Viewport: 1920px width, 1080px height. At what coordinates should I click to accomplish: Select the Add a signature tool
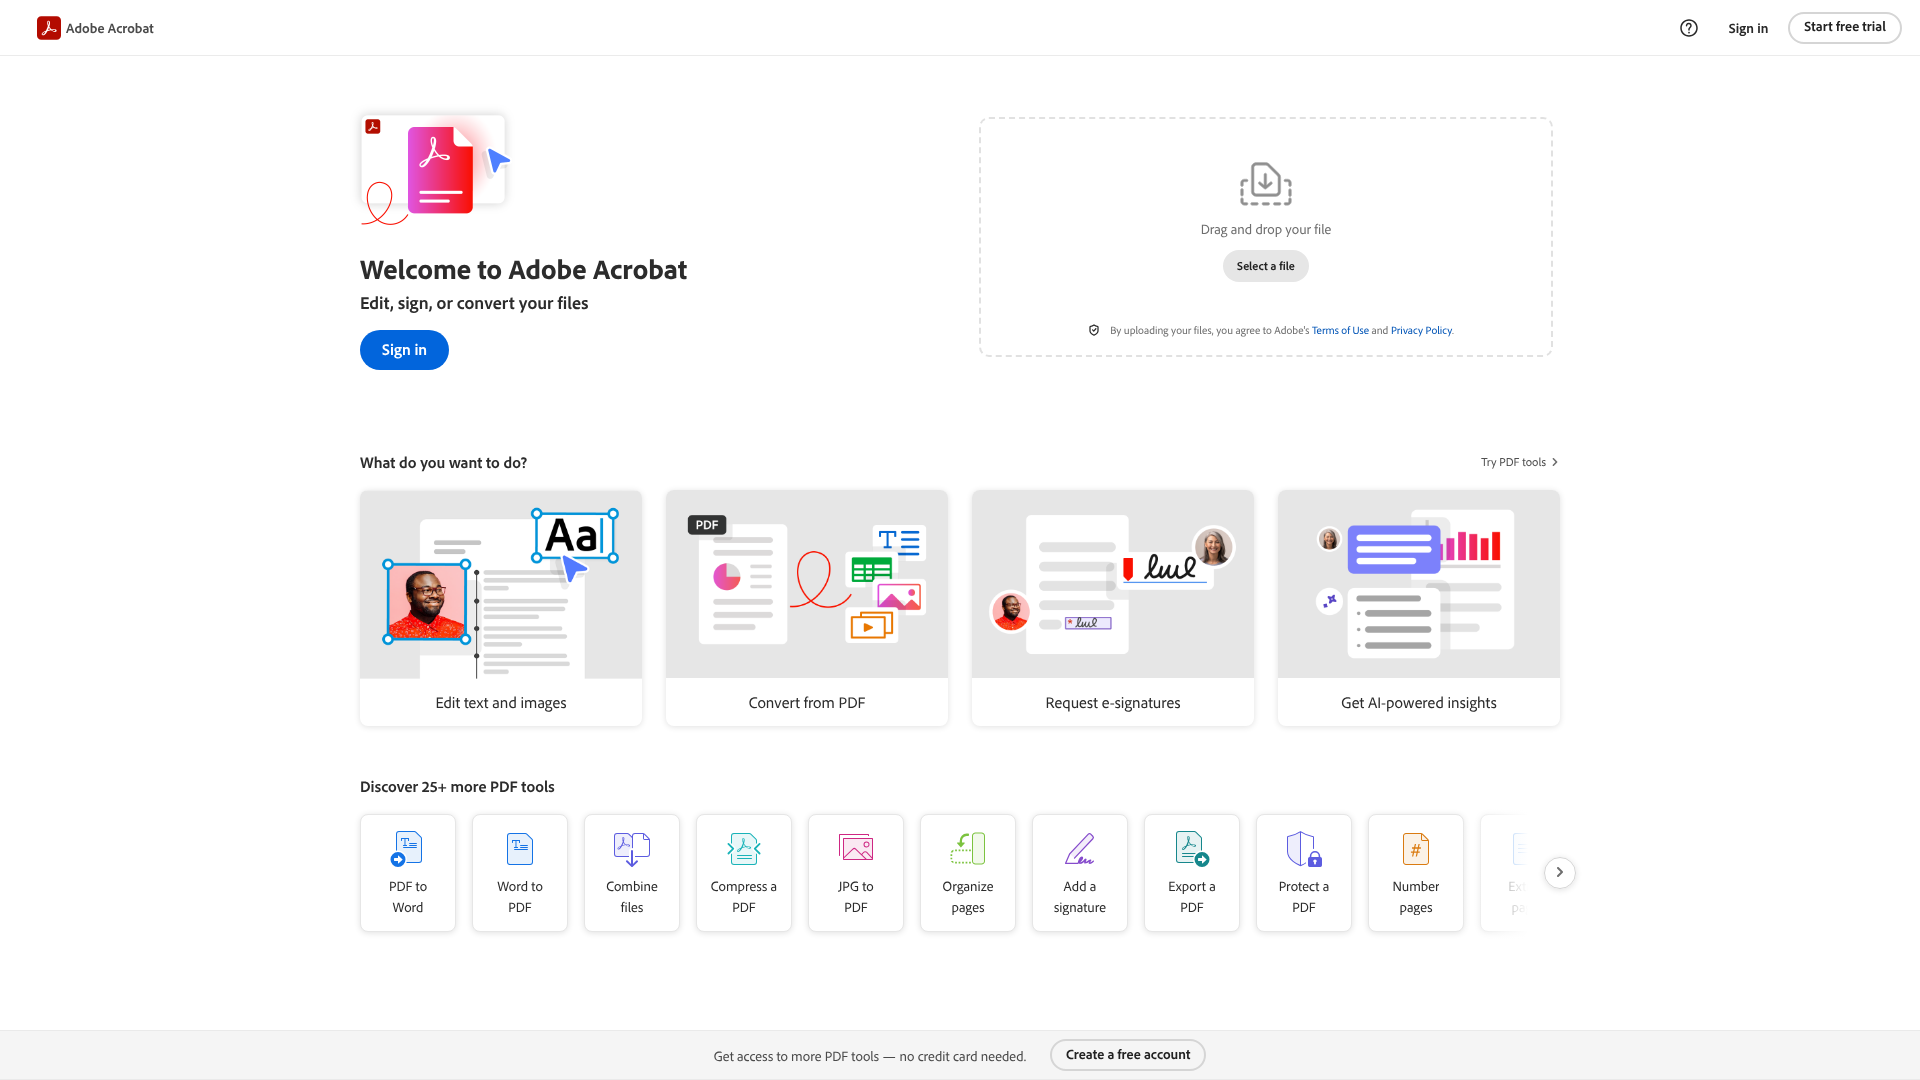point(1080,872)
